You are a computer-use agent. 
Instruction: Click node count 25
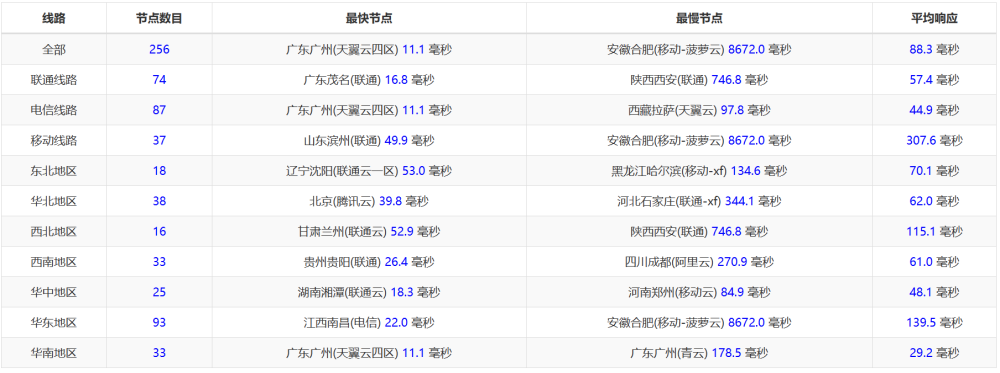pyautogui.click(x=159, y=292)
